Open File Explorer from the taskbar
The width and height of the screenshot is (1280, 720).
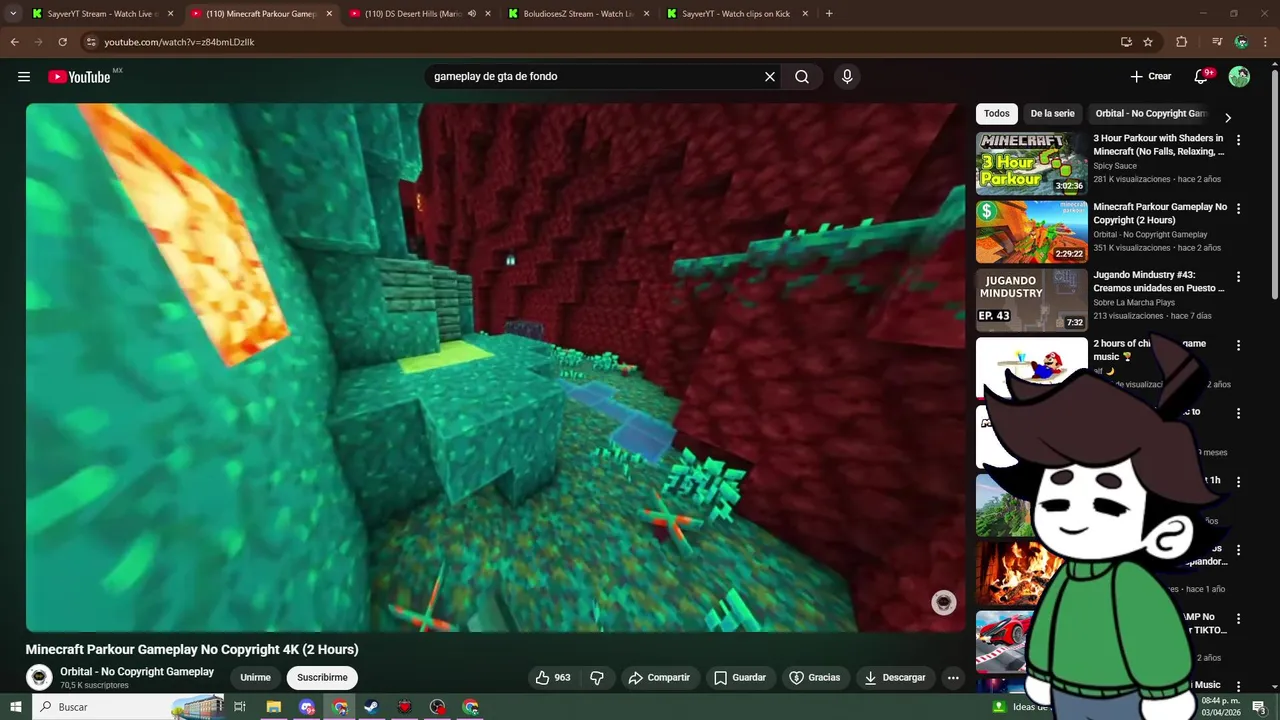coord(274,707)
